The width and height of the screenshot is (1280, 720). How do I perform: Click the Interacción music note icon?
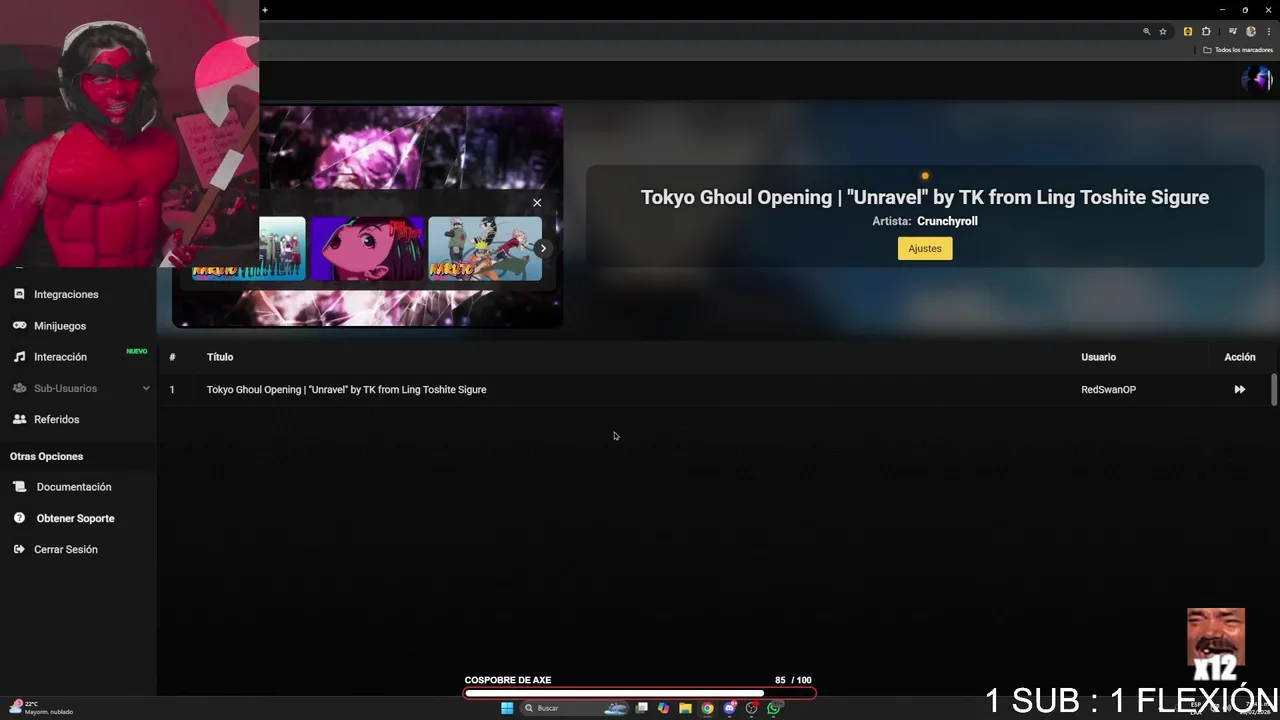click(20, 357)
